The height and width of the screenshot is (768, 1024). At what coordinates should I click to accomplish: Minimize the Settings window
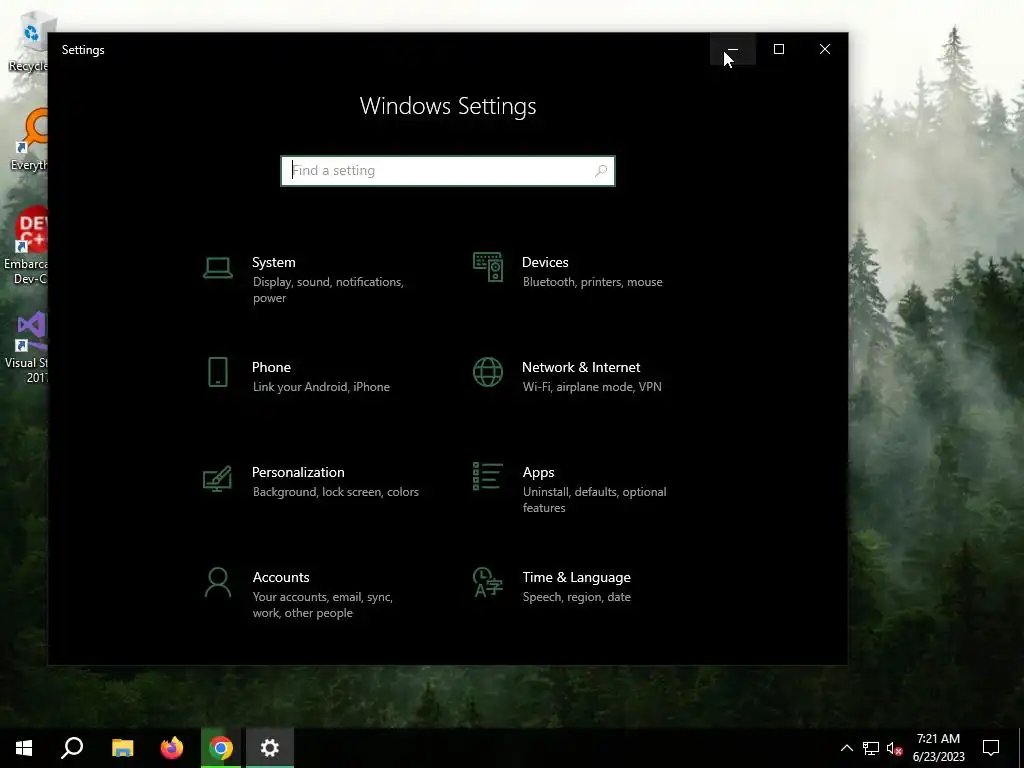[733, 49]
